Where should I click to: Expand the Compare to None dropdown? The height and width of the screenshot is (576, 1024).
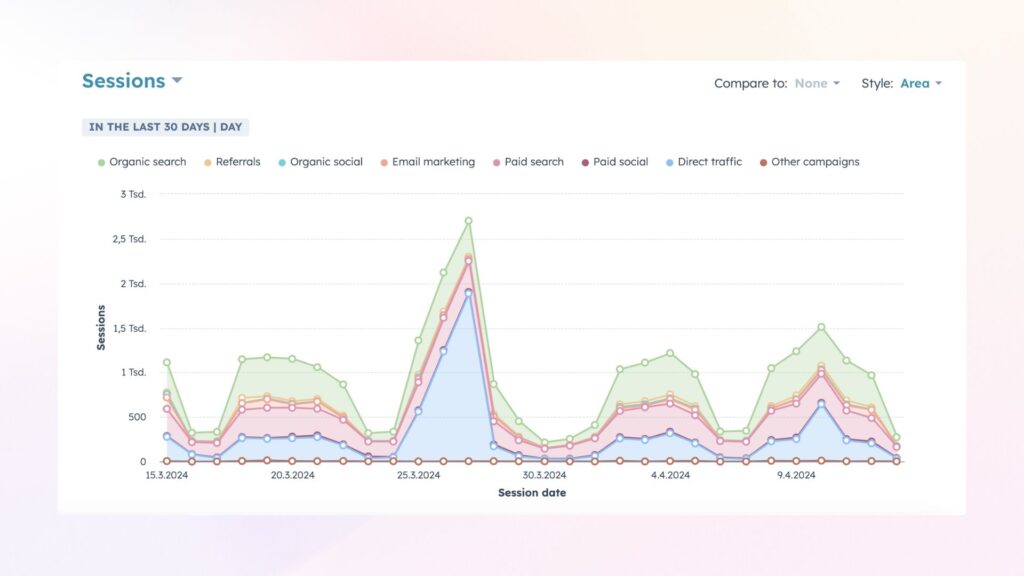tap(816, 84)
